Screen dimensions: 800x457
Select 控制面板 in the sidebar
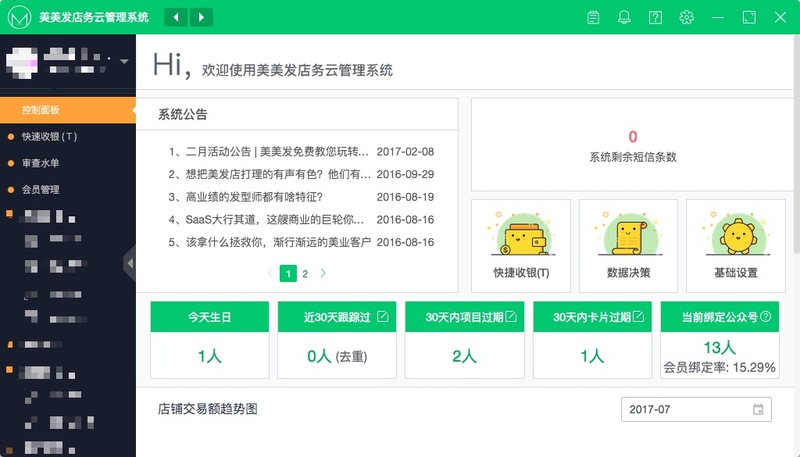pyautogui.click(x=68, y=110)
